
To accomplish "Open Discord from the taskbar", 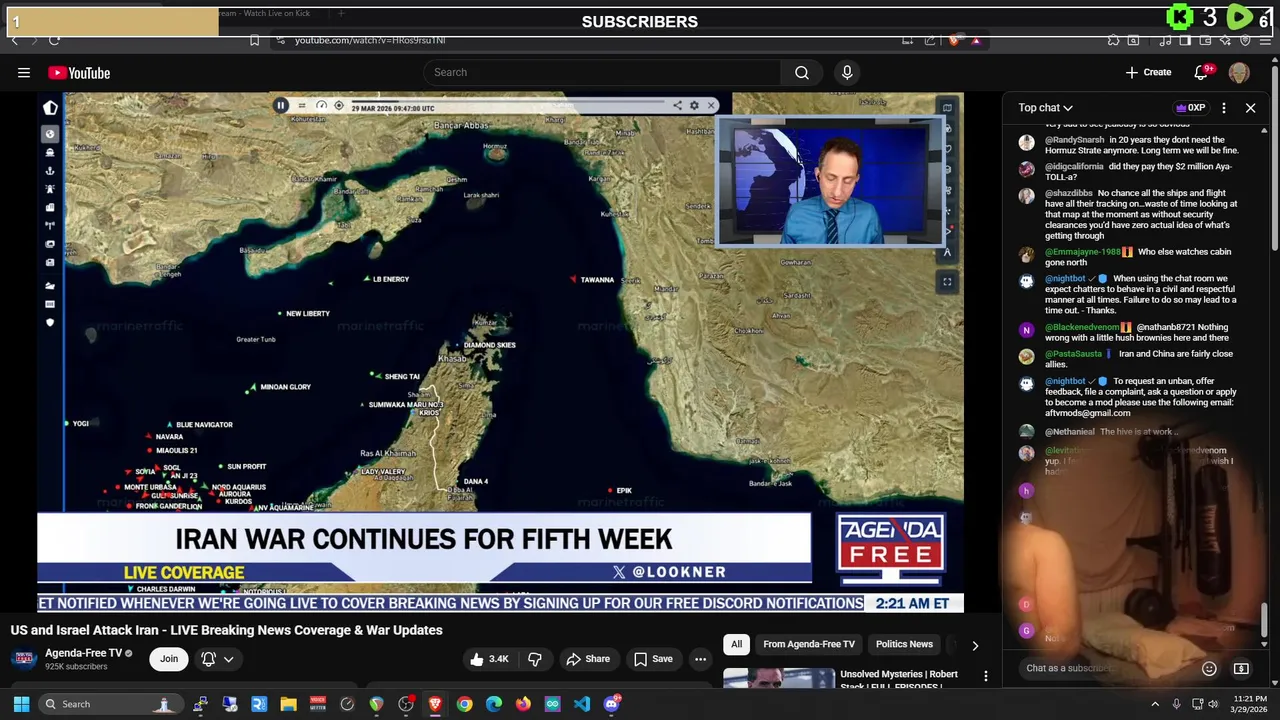I will click(x=612, y=704).
